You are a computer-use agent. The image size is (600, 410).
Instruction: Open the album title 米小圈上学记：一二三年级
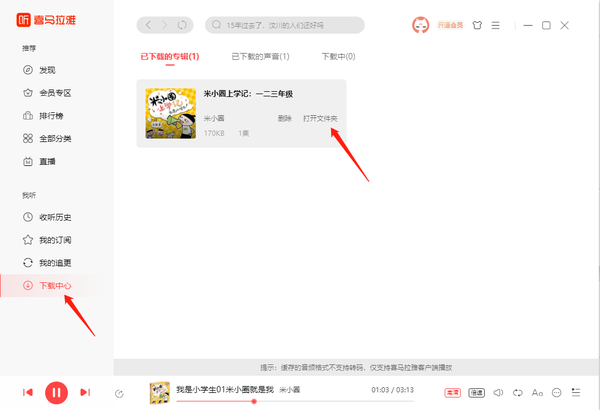(x=248, y=94)
